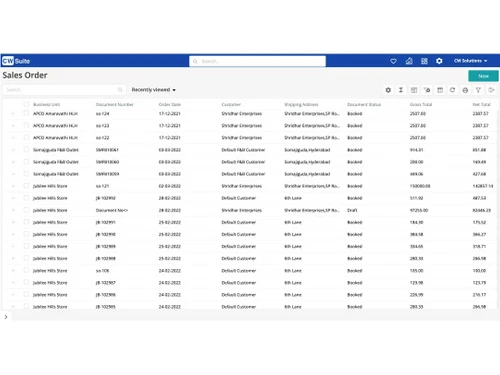500x375 pixels.
Task: Sort by the Gross Total column header
Action: (x=421, y=105)
